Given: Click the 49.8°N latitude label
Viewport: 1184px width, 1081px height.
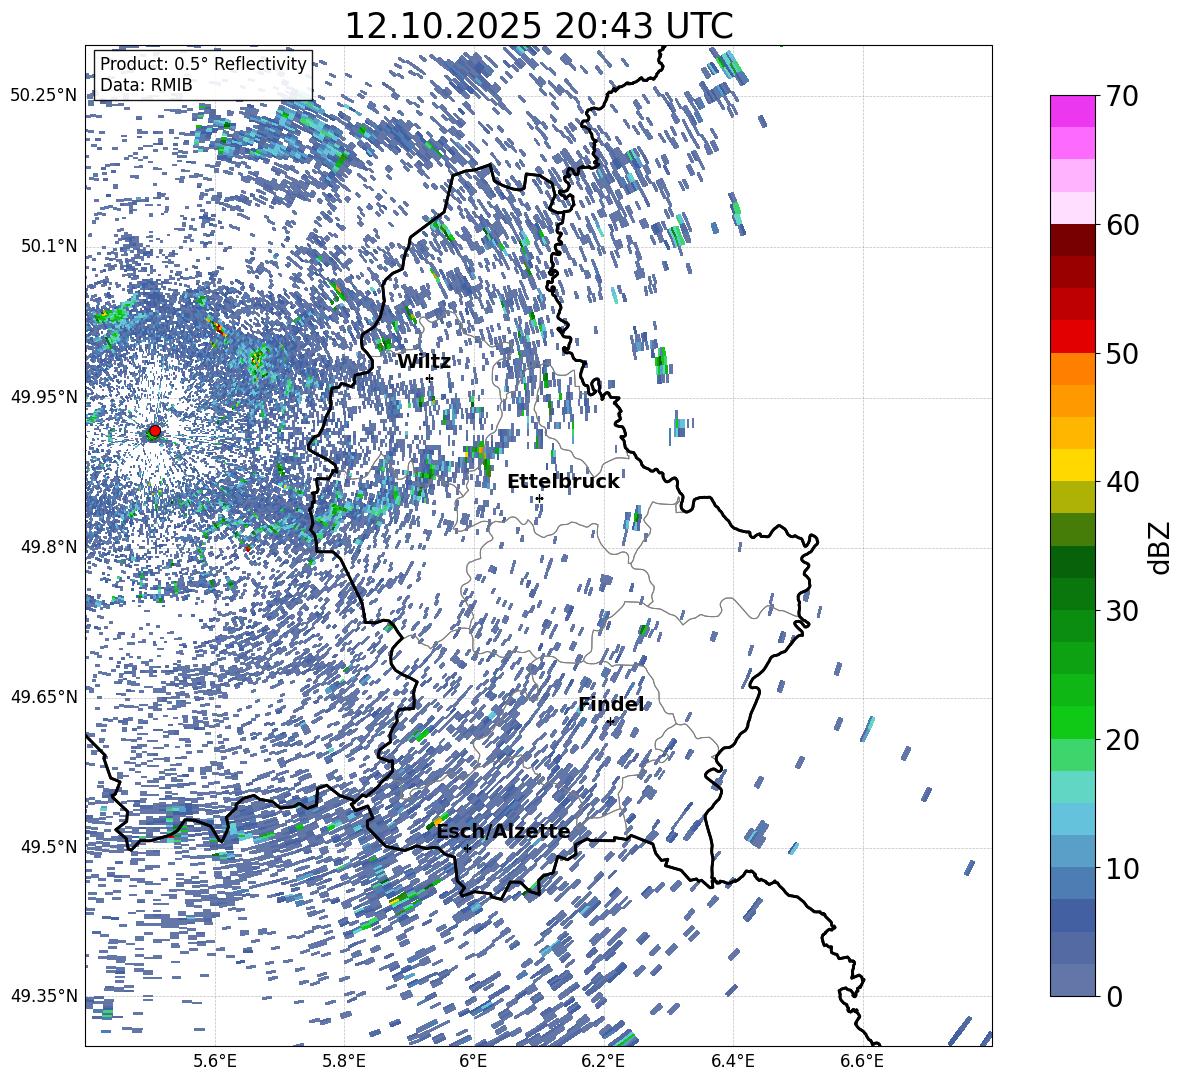Looking at the screenshot, I should point(49,547).
